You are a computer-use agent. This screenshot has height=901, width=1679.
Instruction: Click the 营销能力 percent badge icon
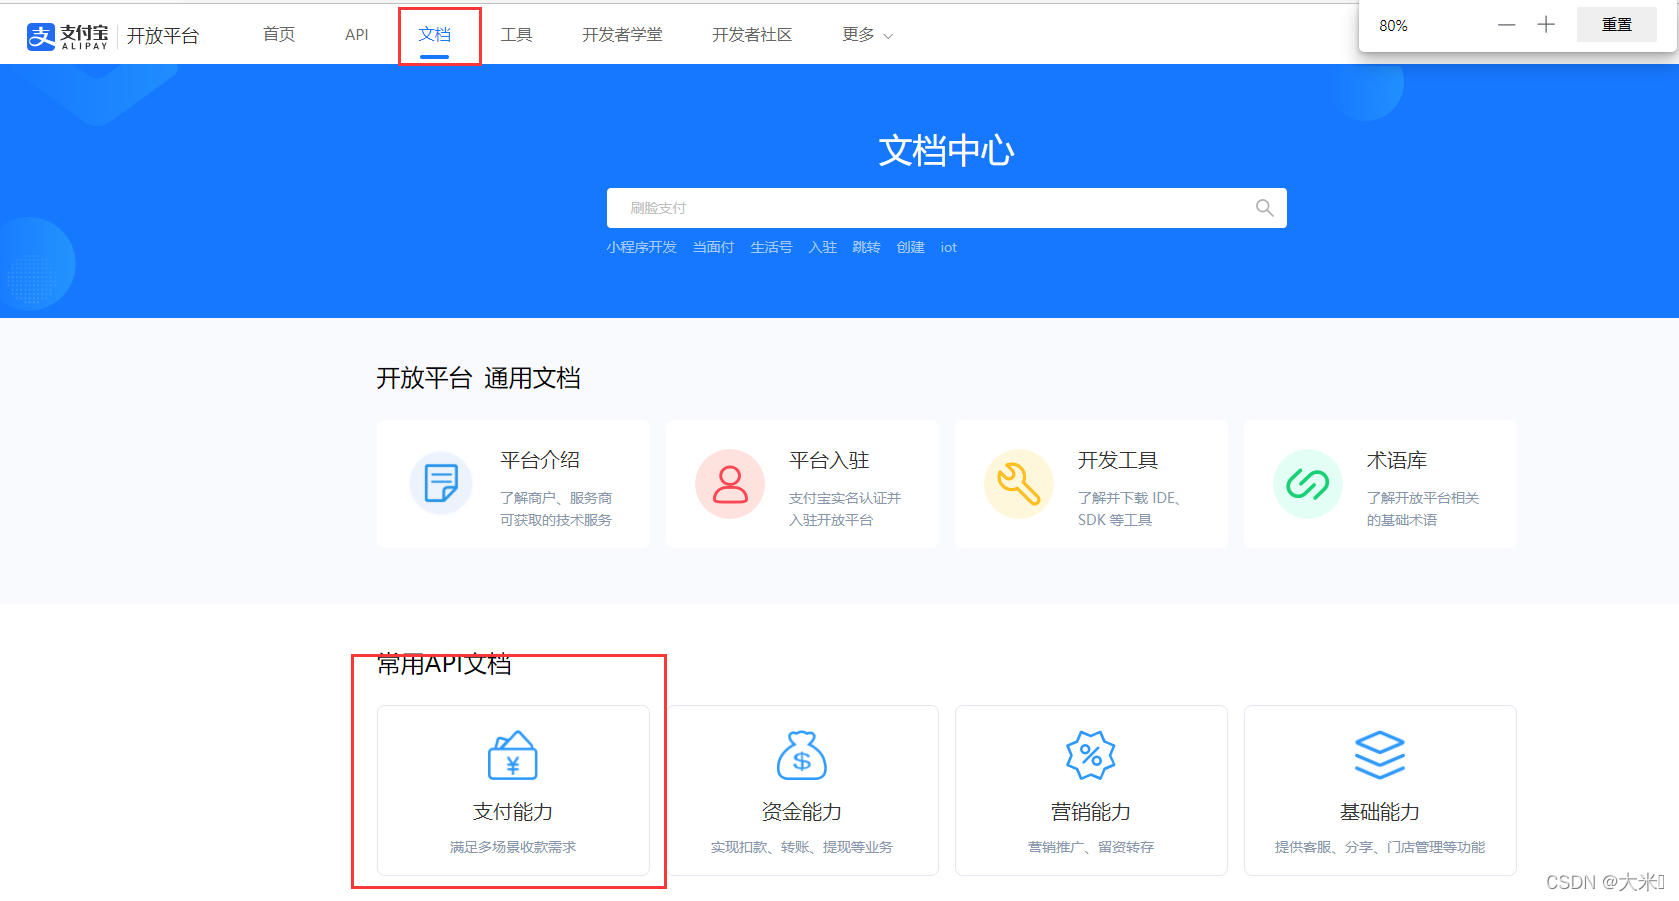[x=1091, y=755]
